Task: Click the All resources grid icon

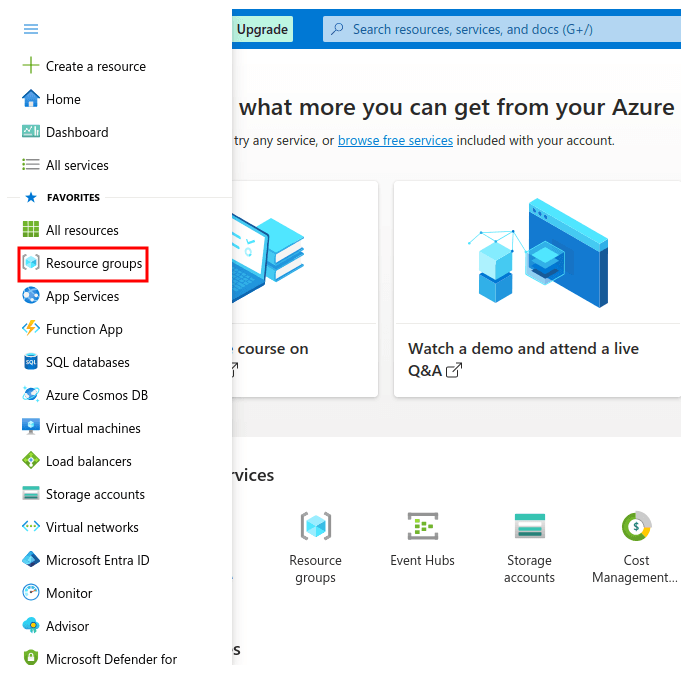Action: [x=31, y=230]
